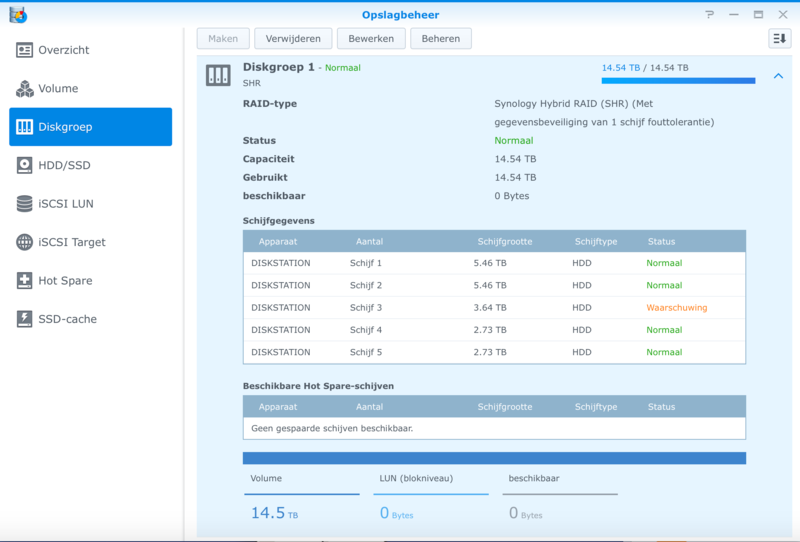Image resolution: width=800 pixels, height=542 pixels.
Task: Switch to Hot Spare menu item
Action: coord(65,281)
